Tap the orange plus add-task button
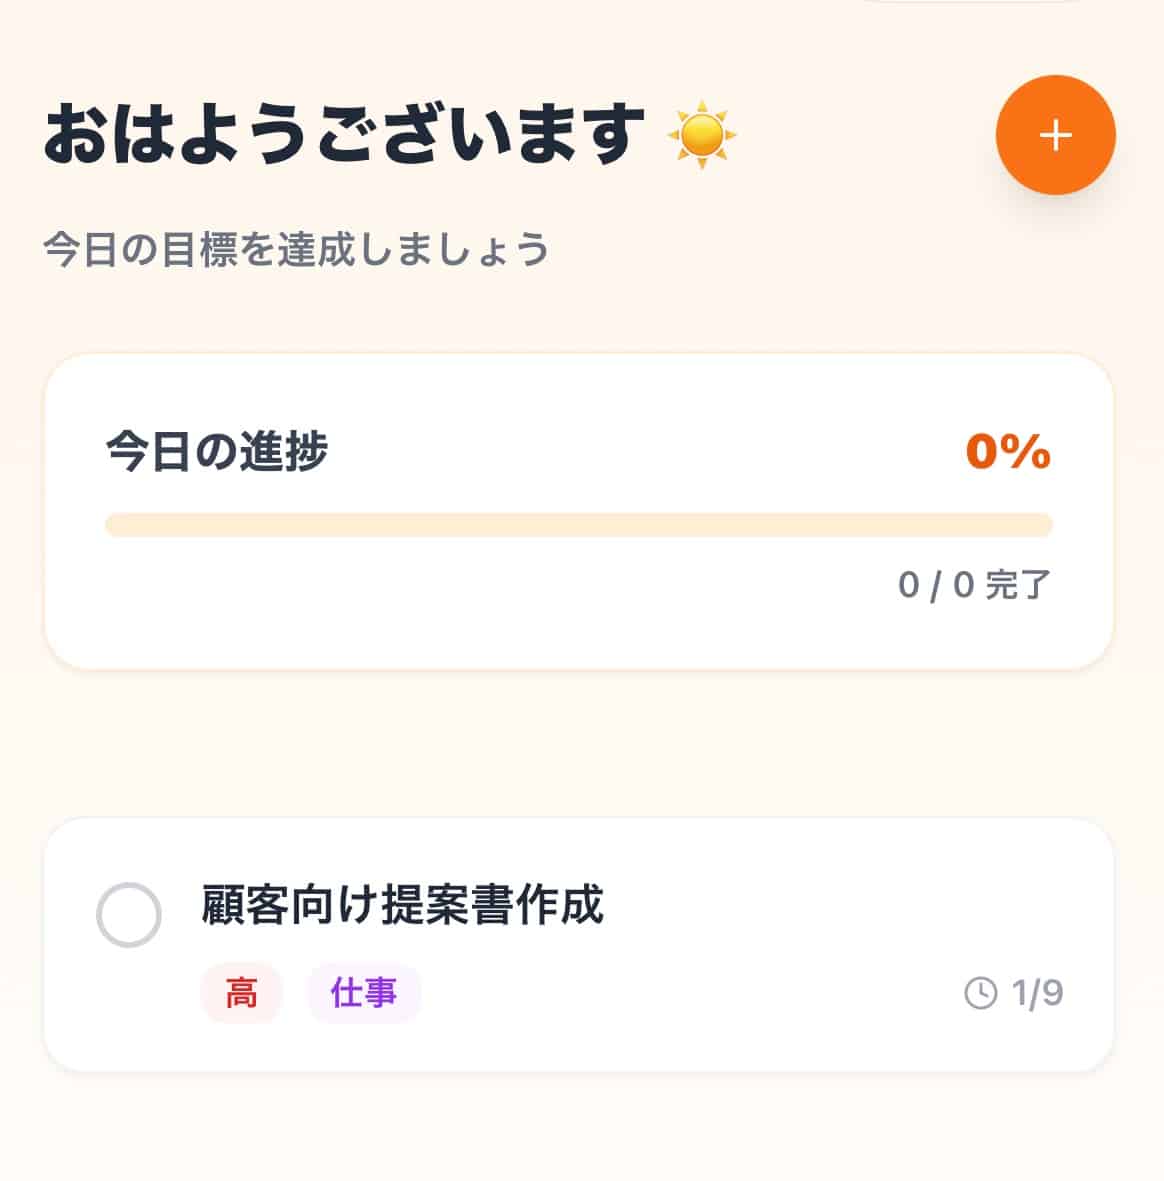The image size is (1164, 1181). (x=1055, y=135)
